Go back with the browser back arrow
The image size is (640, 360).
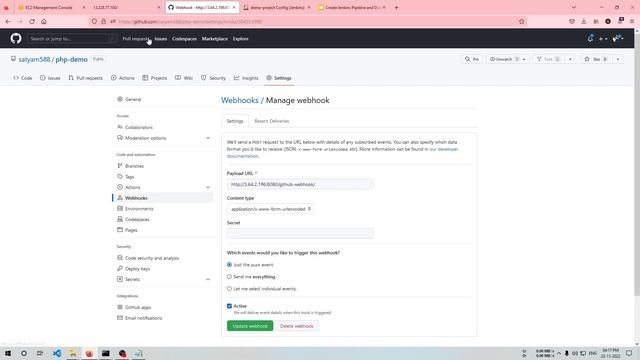click(x=8, y=22)
